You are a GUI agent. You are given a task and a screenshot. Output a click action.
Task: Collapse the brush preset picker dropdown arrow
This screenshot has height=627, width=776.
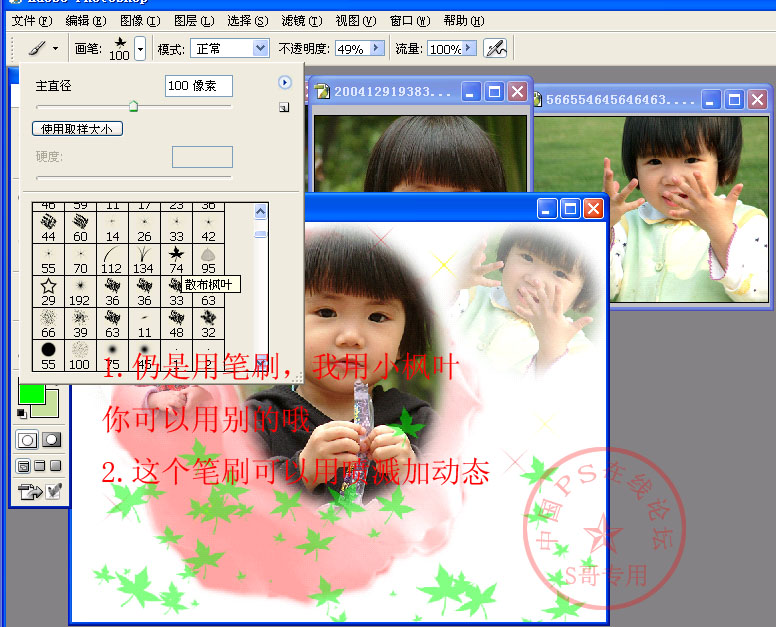tap(141, 49)
